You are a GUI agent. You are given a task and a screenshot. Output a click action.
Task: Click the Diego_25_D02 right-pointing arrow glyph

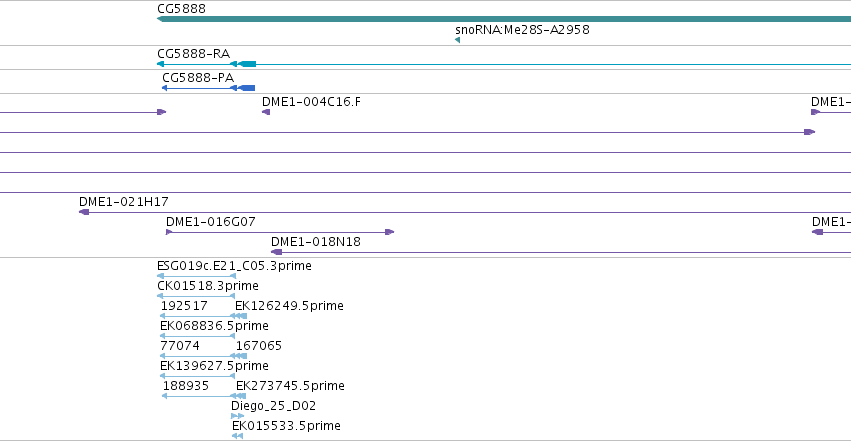[x=238, y=416]
